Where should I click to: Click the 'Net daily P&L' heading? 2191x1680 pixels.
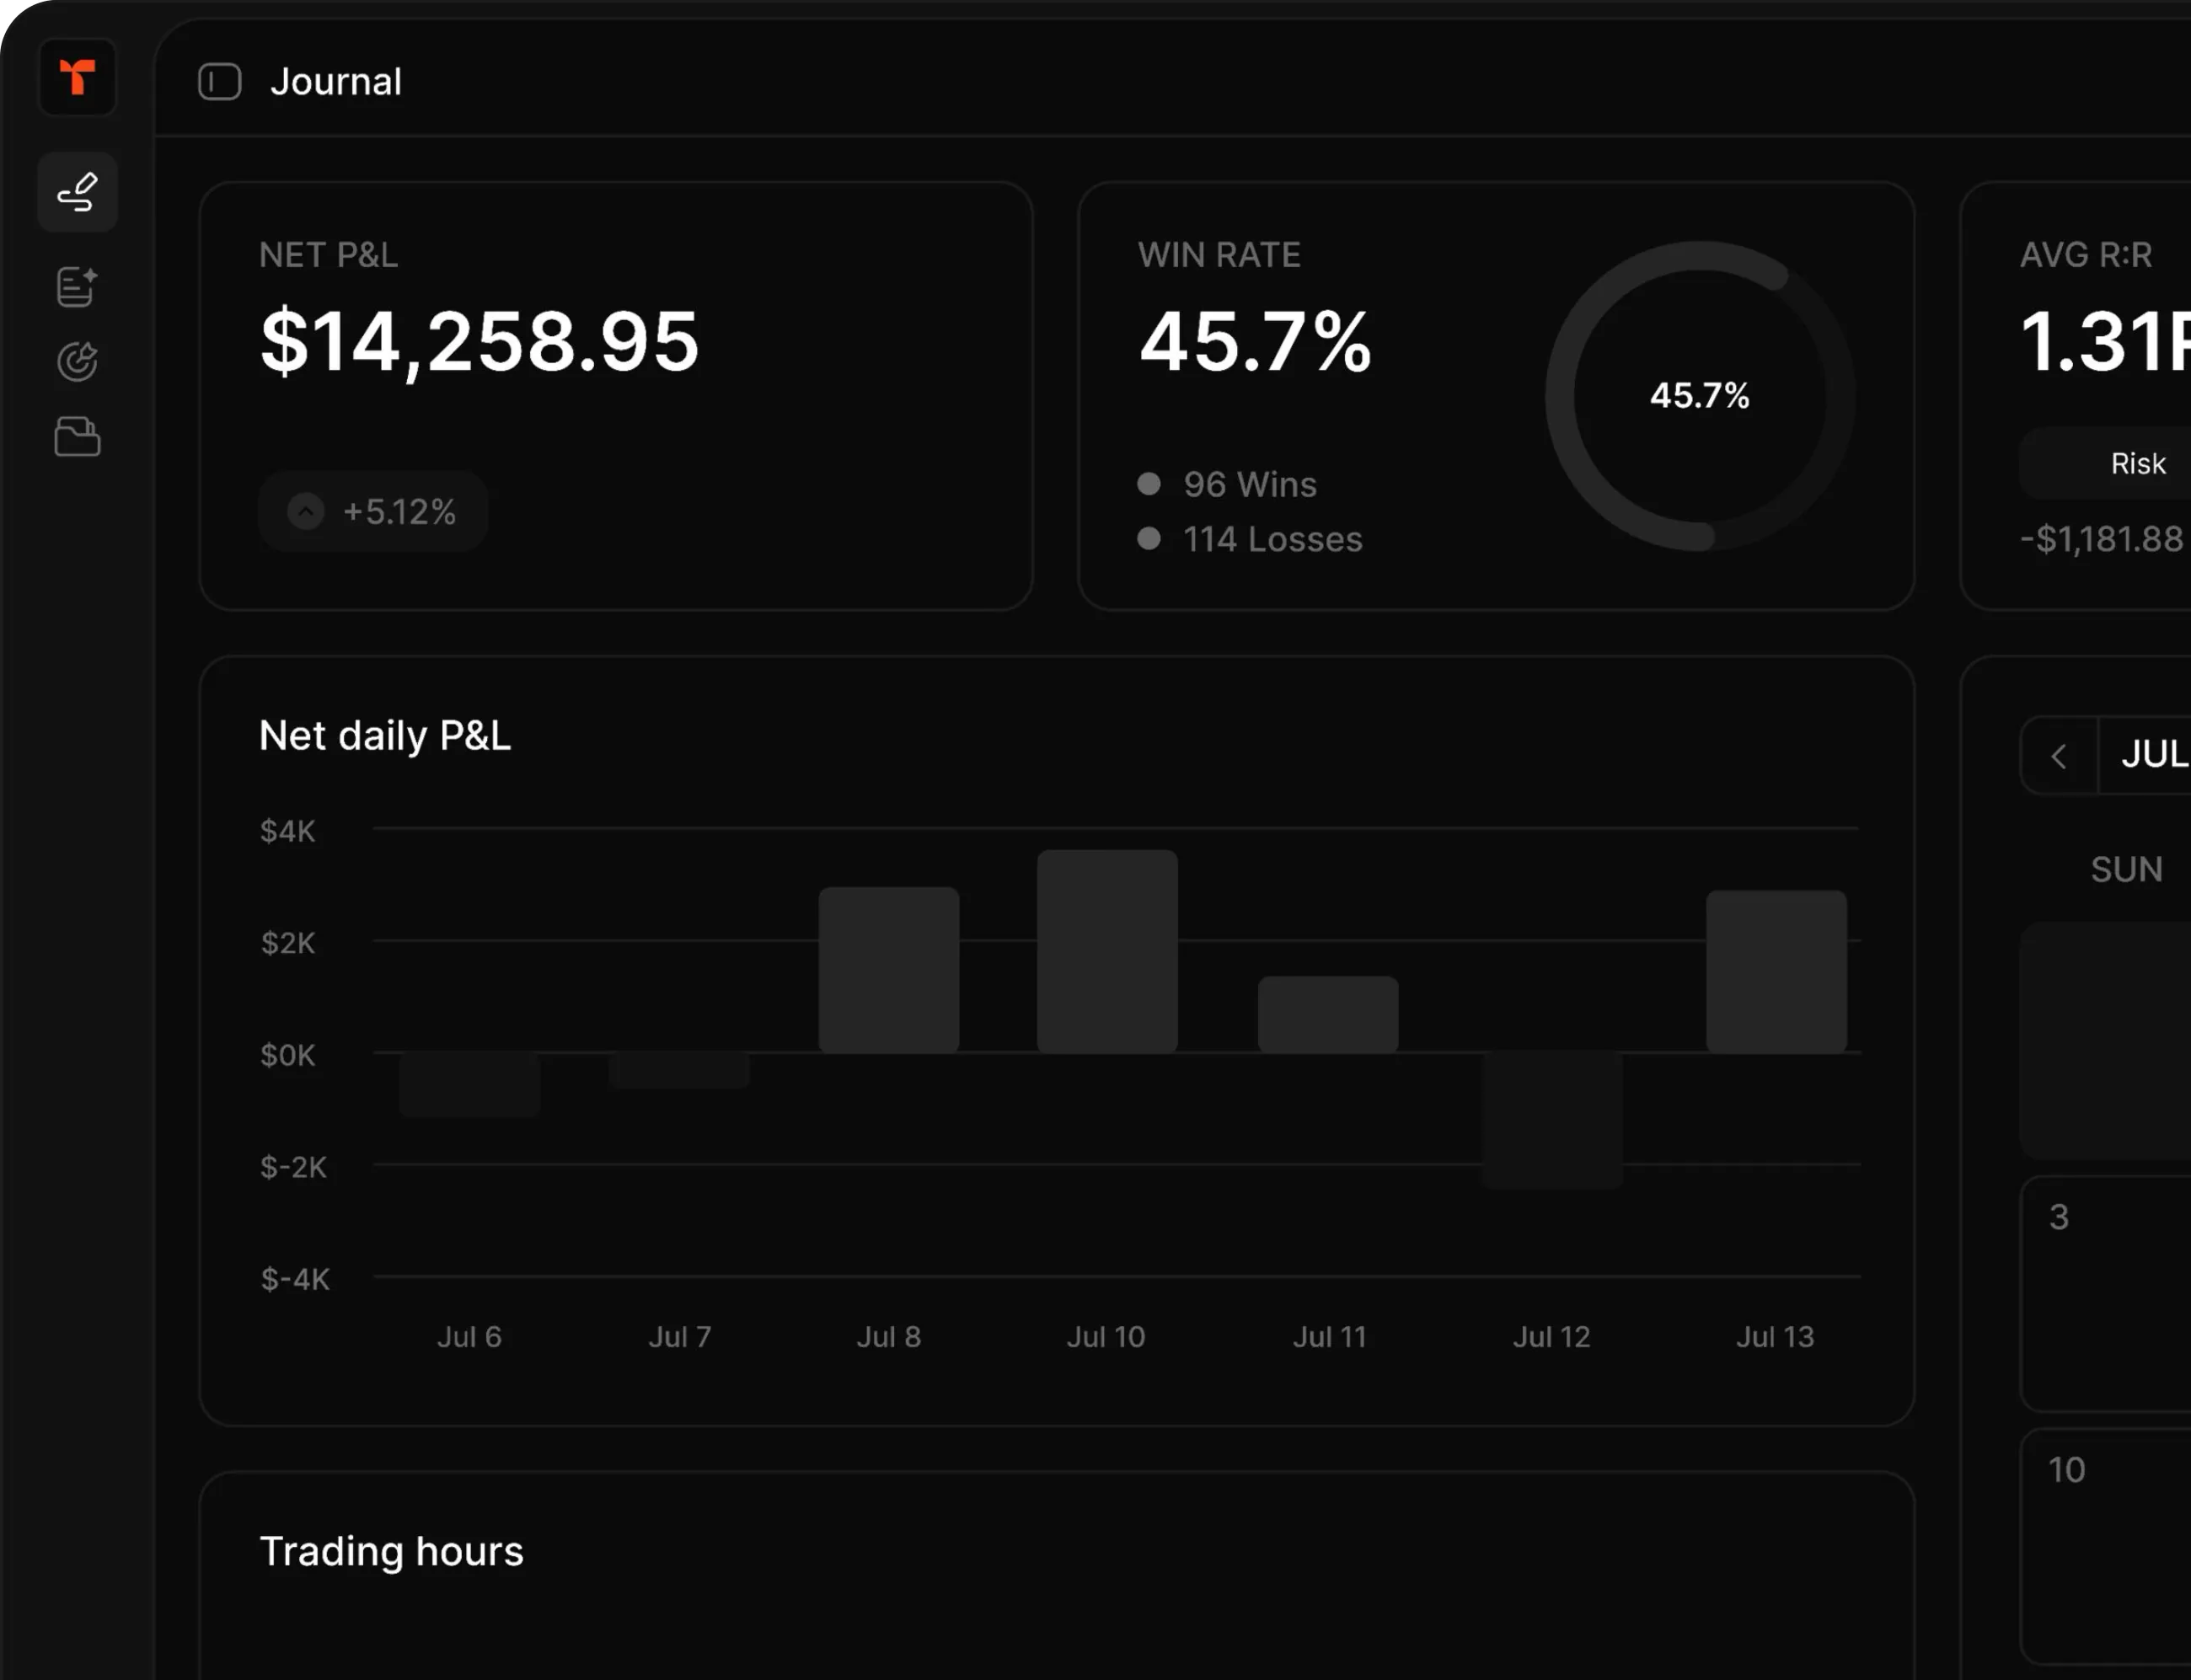385,736
